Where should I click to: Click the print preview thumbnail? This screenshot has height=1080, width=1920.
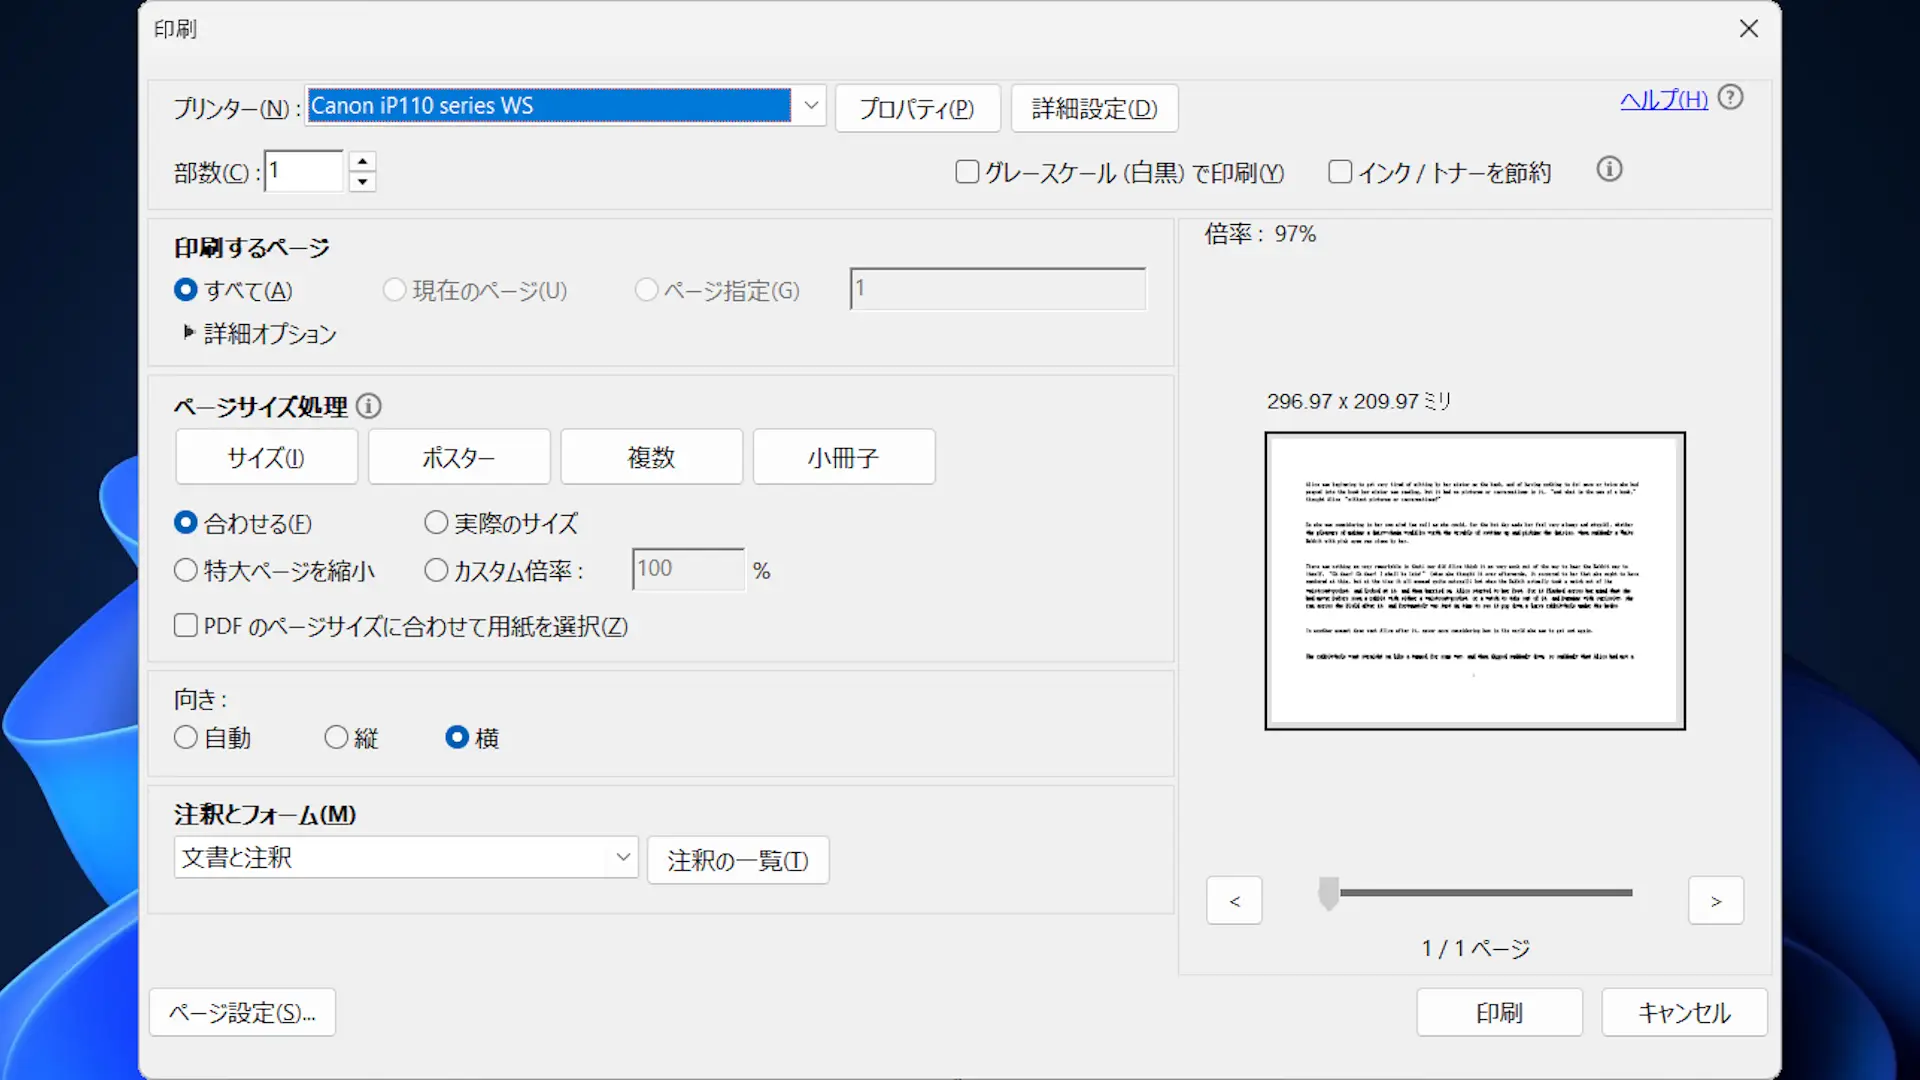click(1475, 580)
